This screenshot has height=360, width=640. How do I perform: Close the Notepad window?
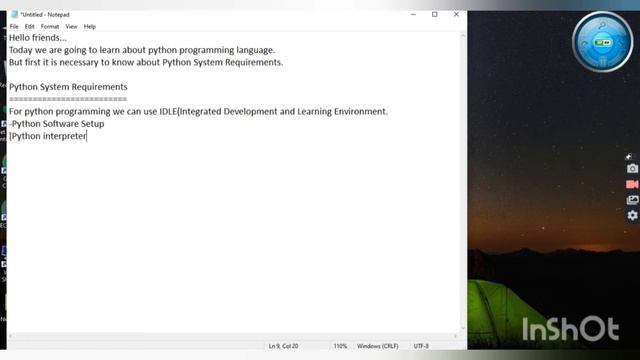click(456, 14)
